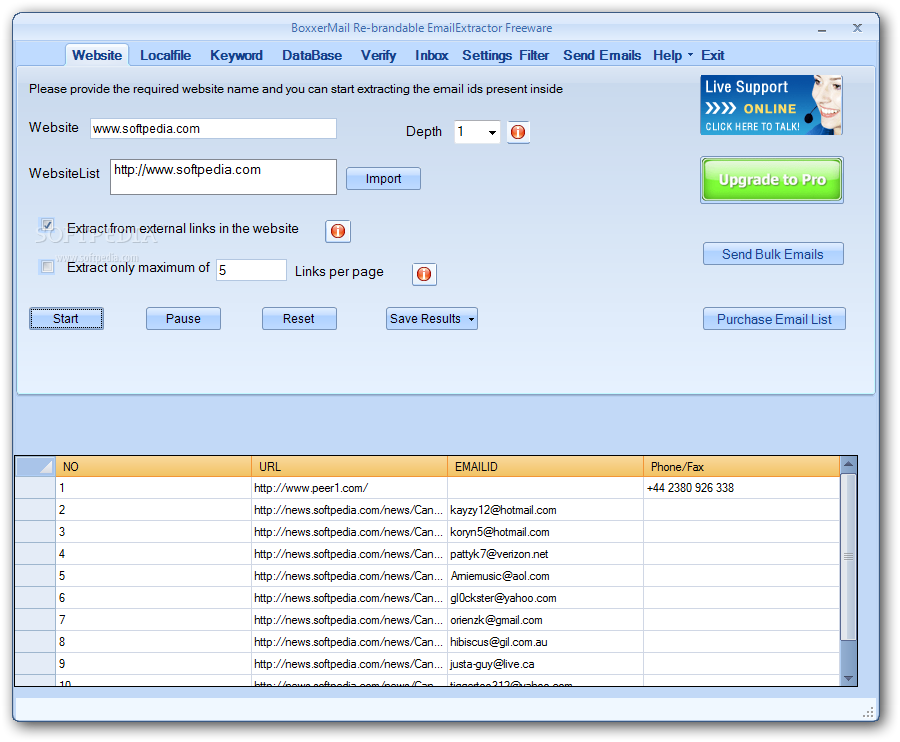Select the orienzk@gmail.com email cell

coord(545,620)
